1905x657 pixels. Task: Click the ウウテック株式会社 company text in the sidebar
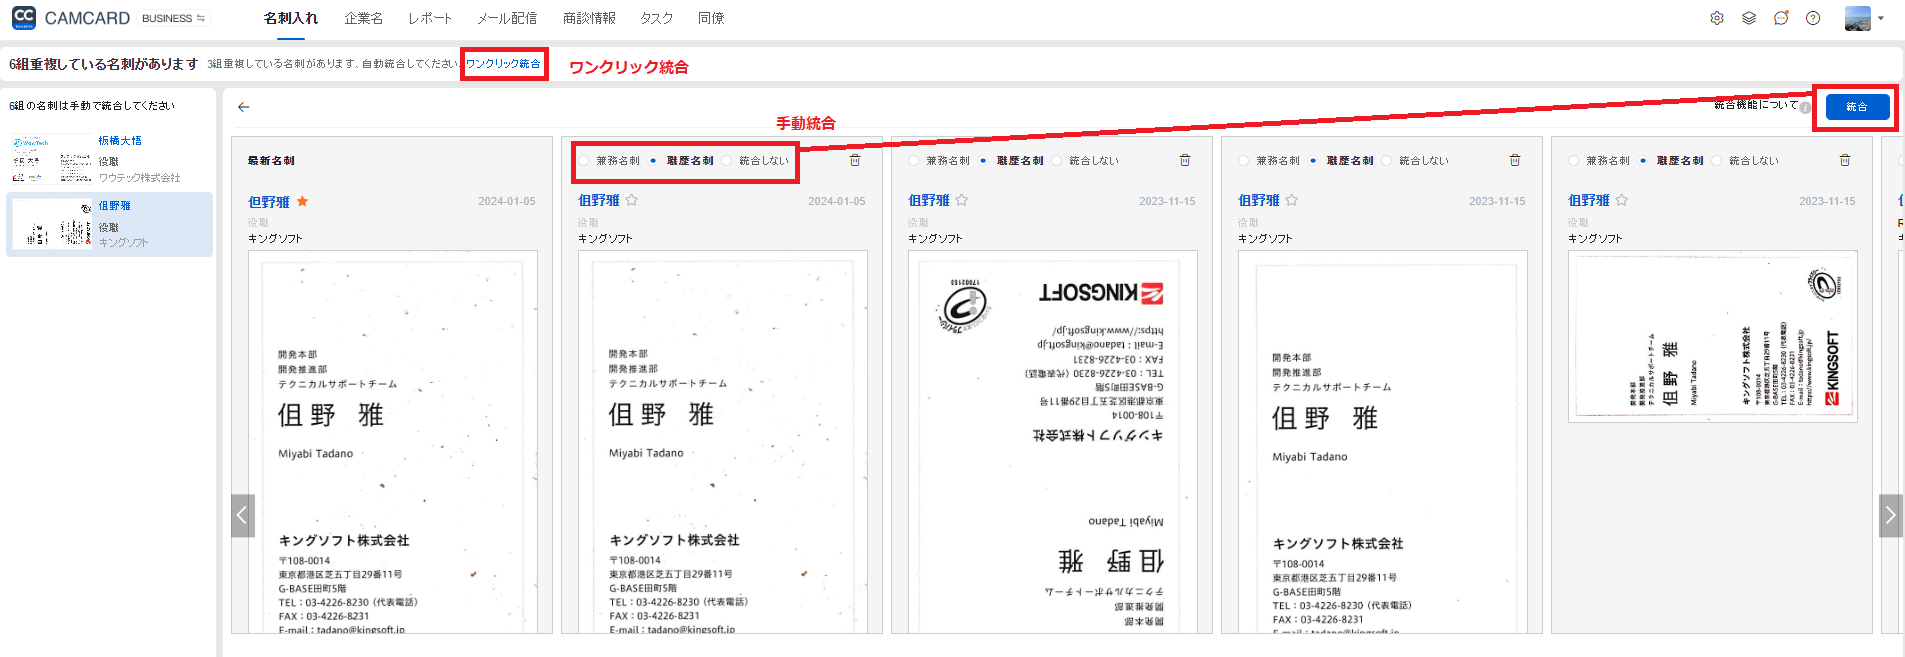140,178
